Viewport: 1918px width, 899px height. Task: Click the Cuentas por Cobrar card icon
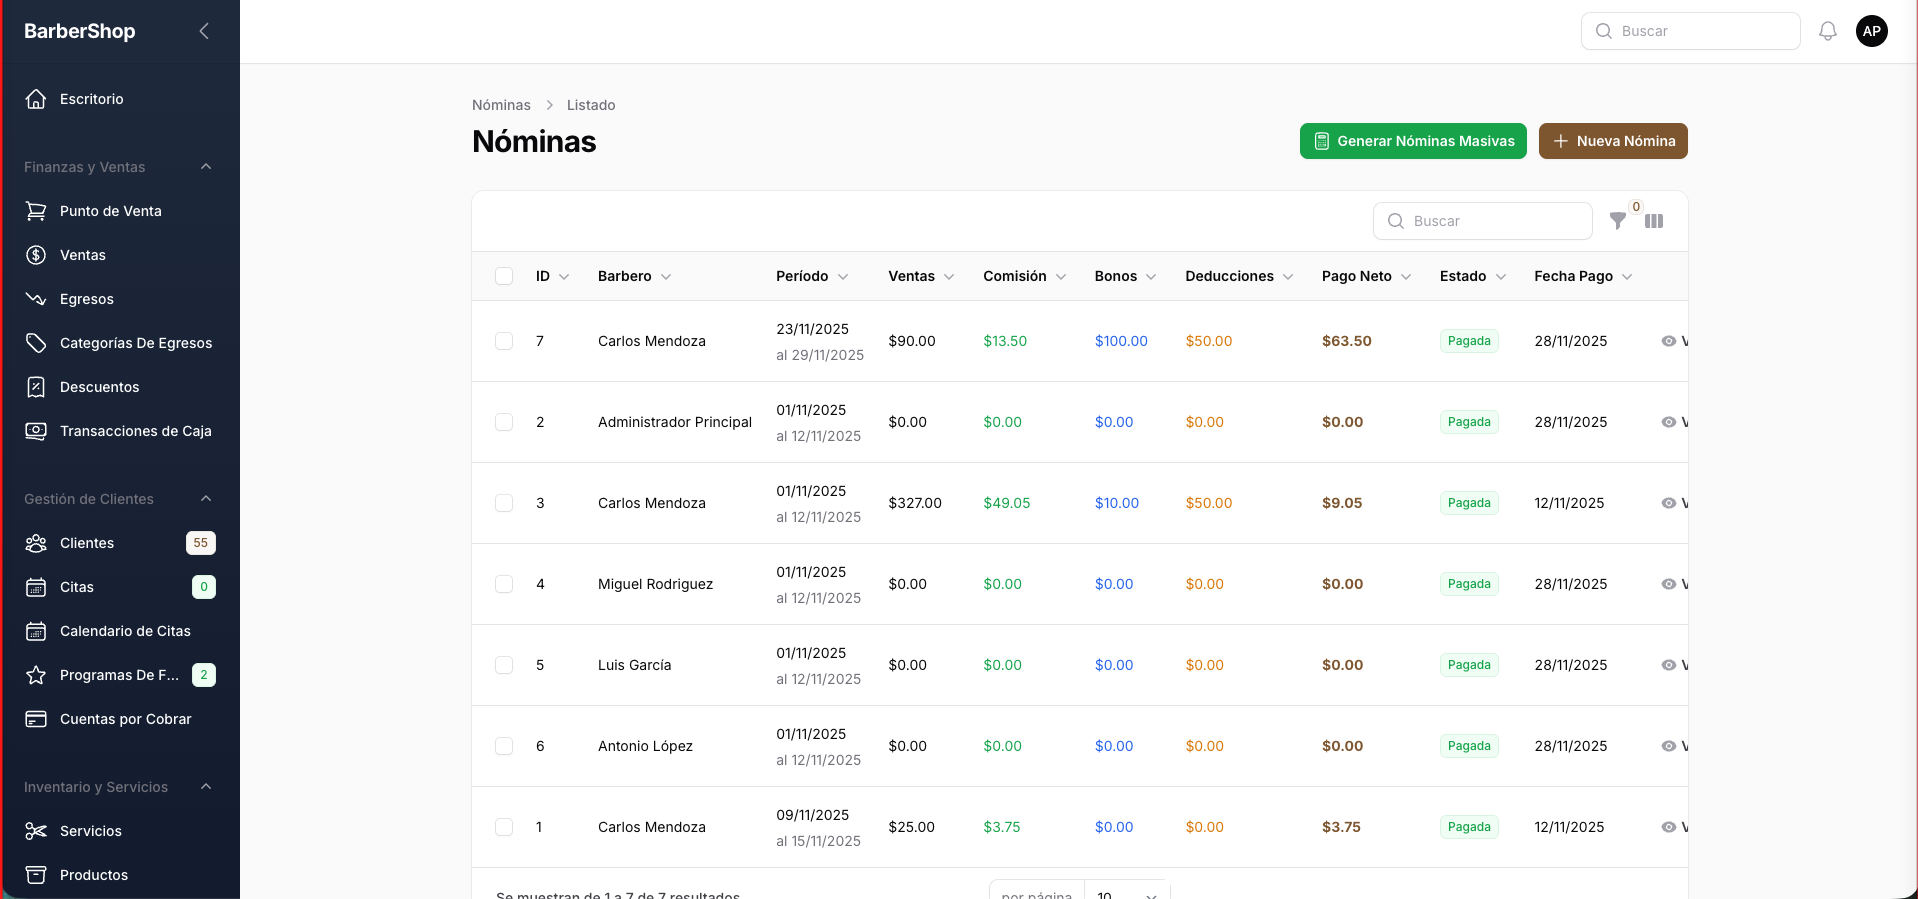click(36, 719)
